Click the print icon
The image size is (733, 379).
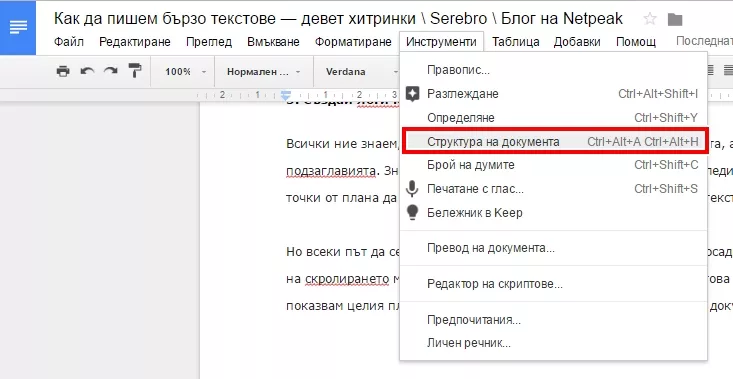click(x=63, y=72)
